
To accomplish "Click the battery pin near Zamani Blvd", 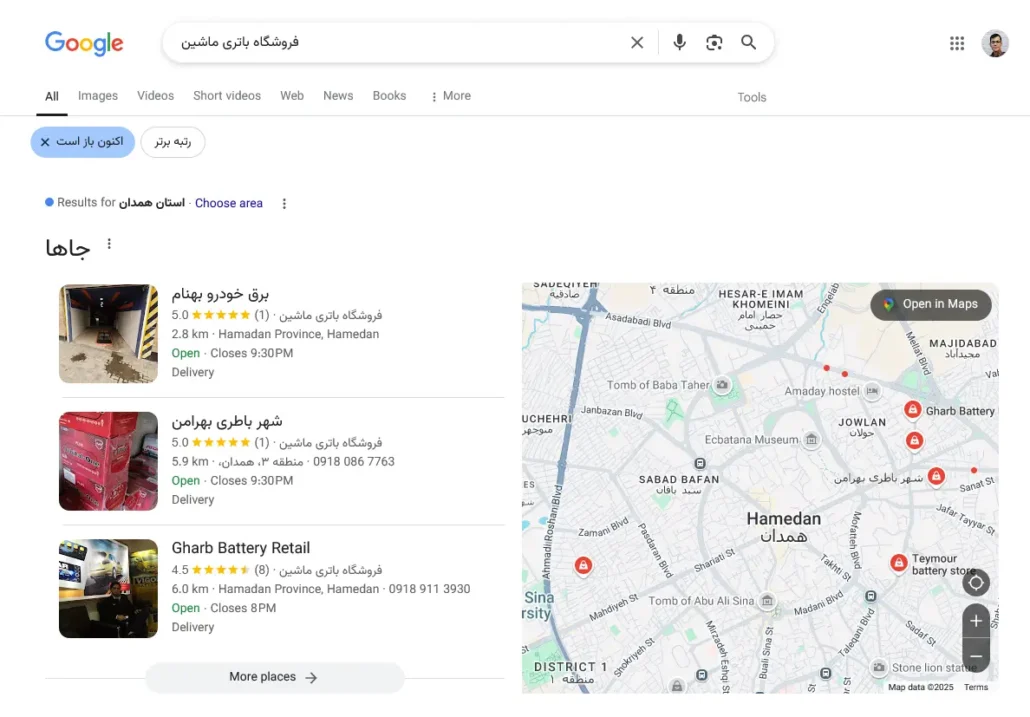I will [x=583, y=565].
